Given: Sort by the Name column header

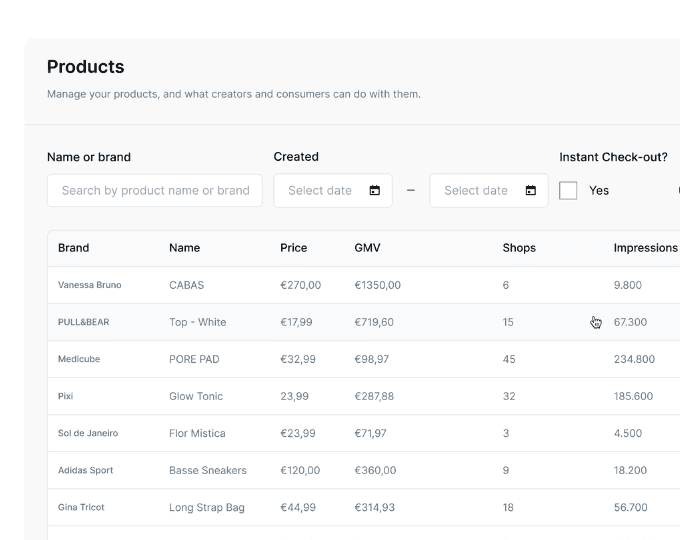Looking at the screenshot, I should 184,248.
